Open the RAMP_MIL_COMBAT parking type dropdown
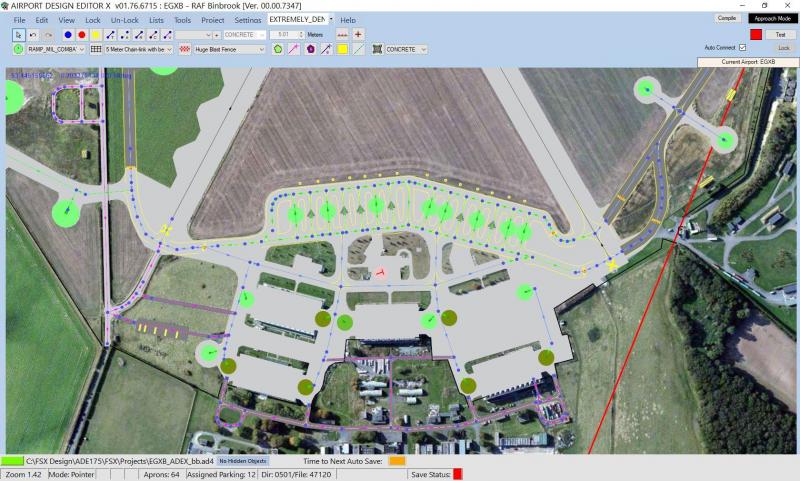 (56, 48)
